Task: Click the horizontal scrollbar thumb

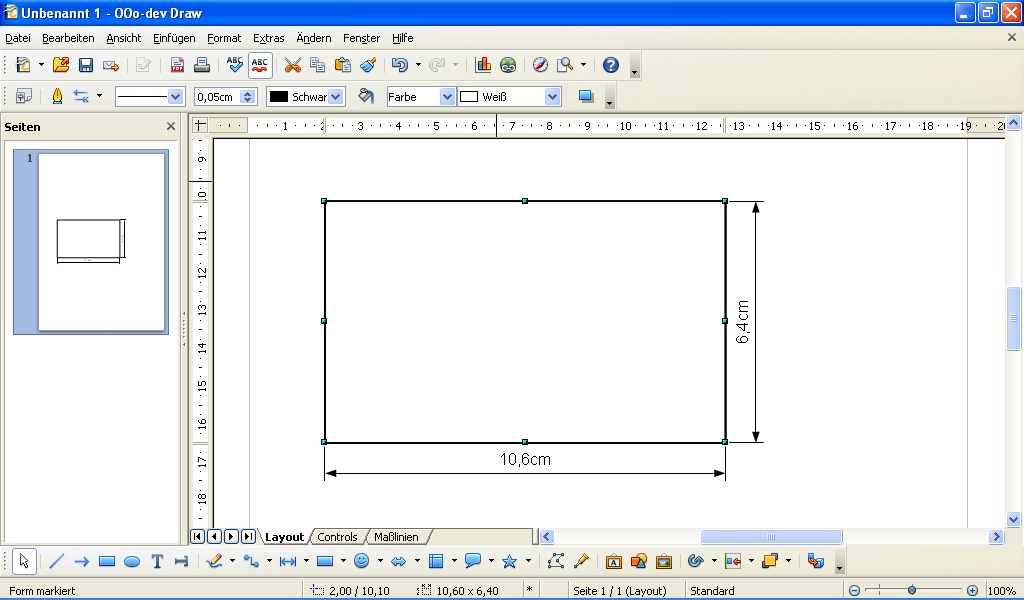Action: pyautogui.click(x=771, y=537)
